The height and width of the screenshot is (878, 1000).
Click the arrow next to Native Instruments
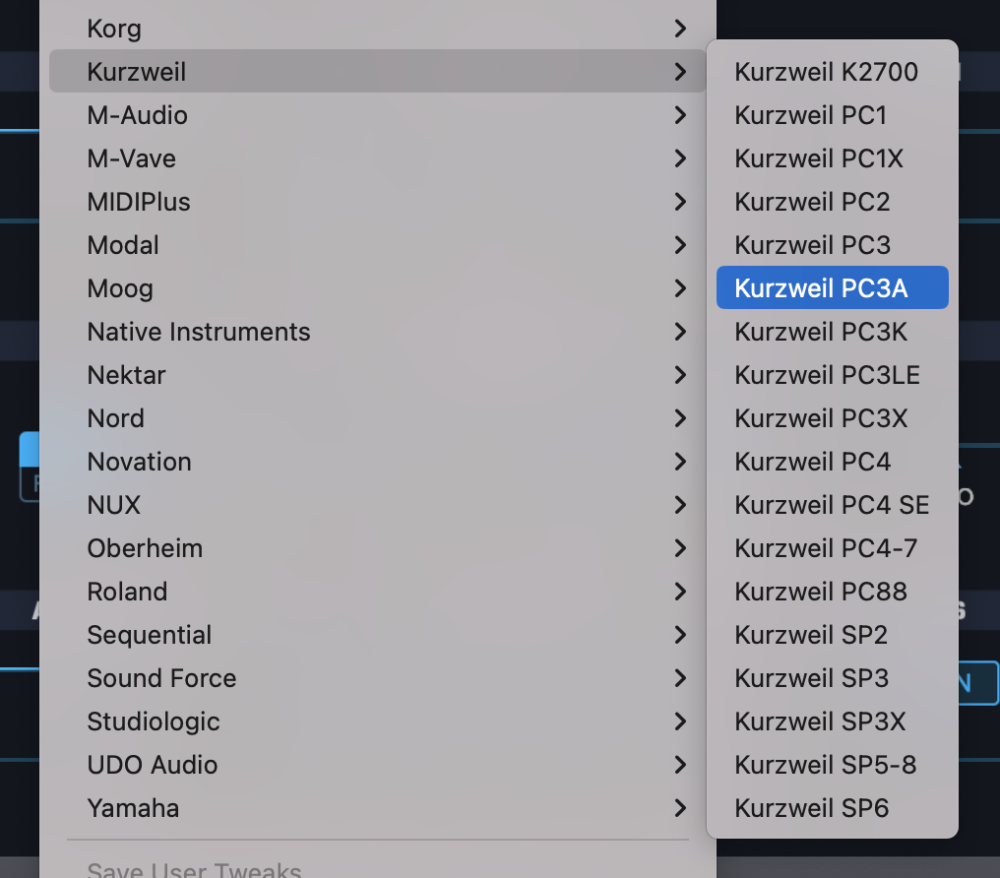click(680, 332)
